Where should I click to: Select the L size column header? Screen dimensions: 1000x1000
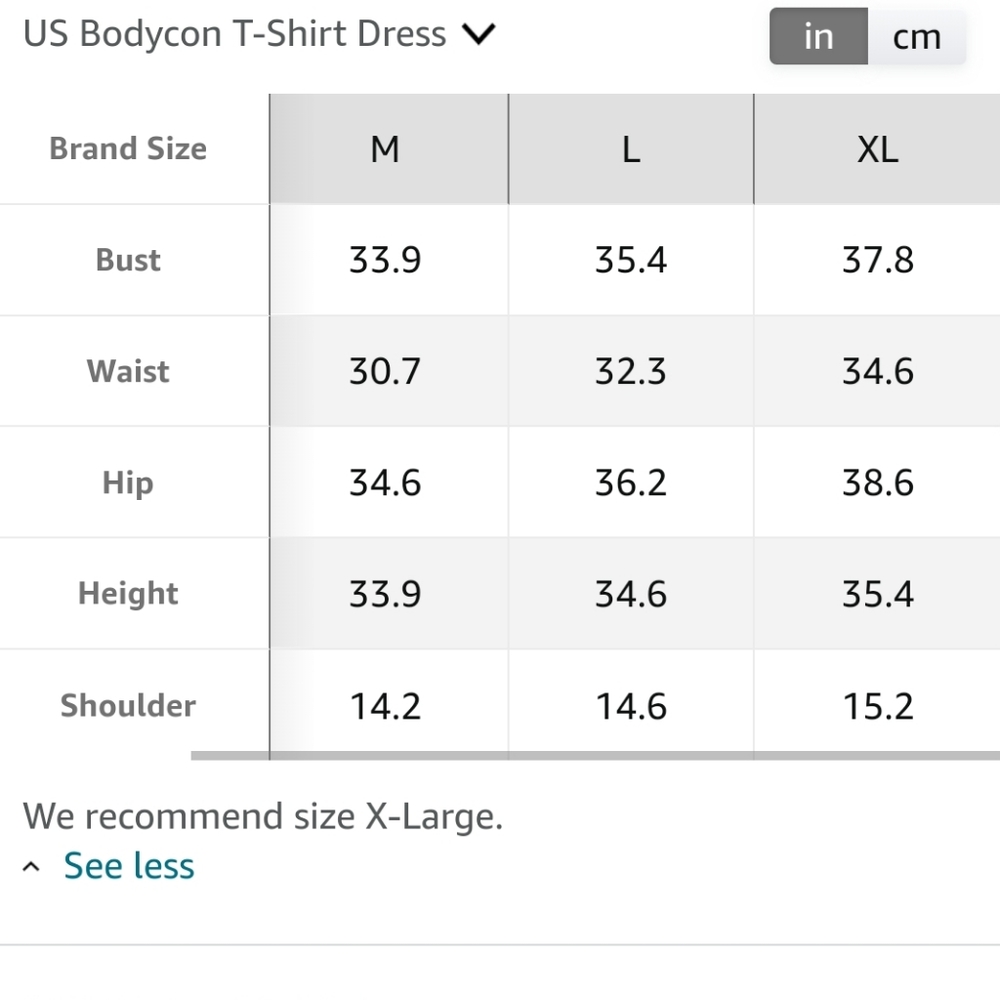click(x=630, y=150)
